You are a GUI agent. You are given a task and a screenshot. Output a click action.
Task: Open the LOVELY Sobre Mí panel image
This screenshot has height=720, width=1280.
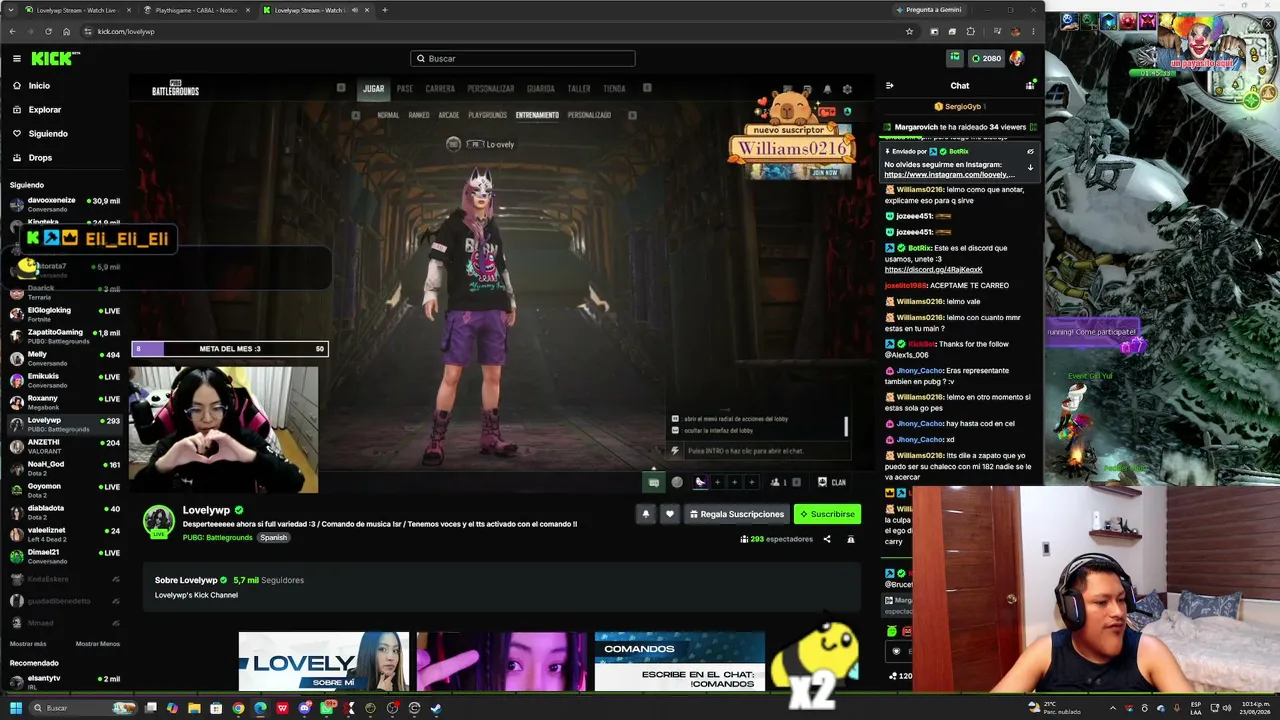click(324, 662)
